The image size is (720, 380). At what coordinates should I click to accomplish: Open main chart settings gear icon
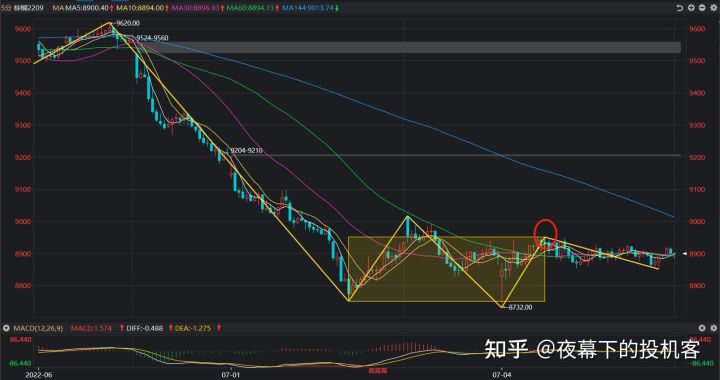click(713, 8)
